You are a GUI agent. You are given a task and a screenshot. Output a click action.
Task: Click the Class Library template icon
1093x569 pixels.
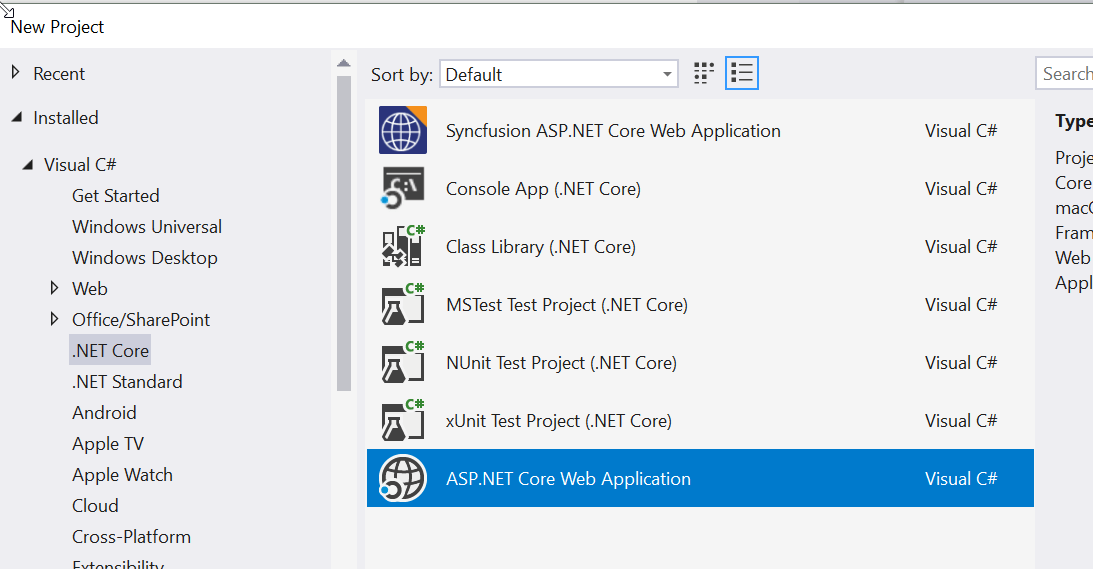point(403,246)
